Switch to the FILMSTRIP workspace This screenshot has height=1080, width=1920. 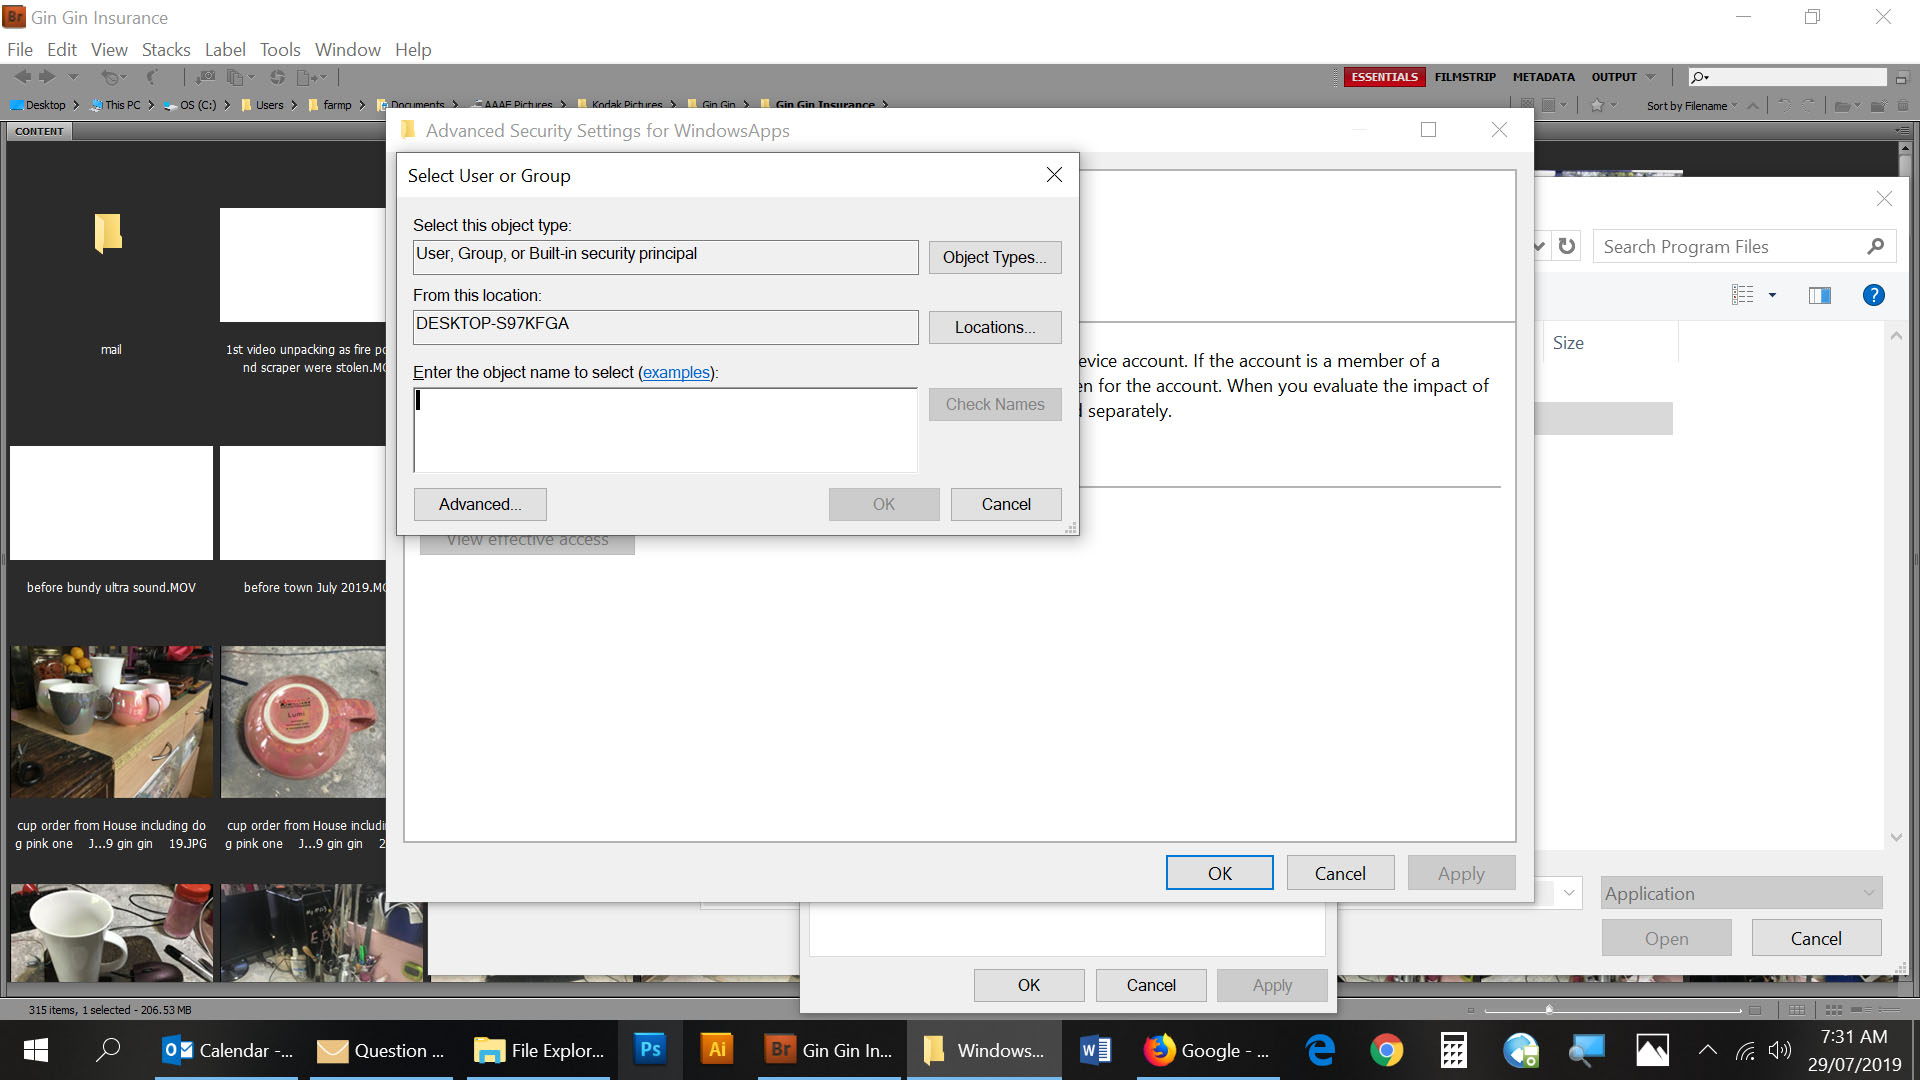1465,77
